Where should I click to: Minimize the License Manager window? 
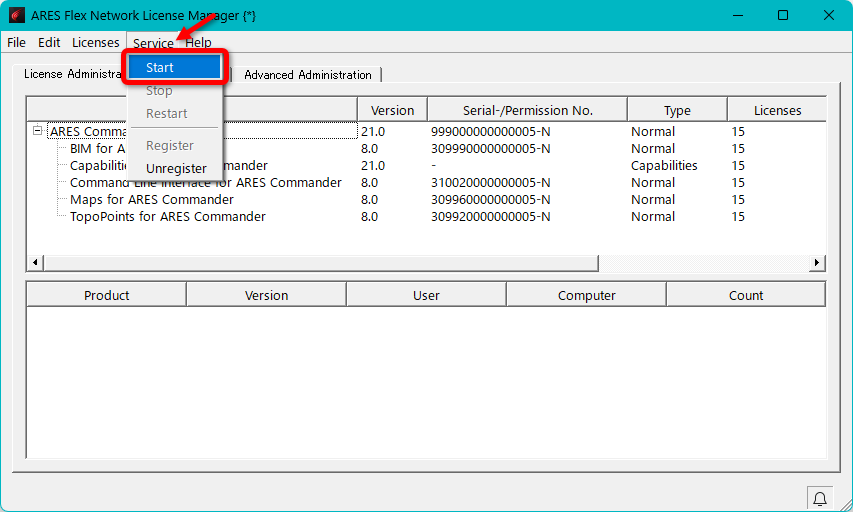pos(738,15)
